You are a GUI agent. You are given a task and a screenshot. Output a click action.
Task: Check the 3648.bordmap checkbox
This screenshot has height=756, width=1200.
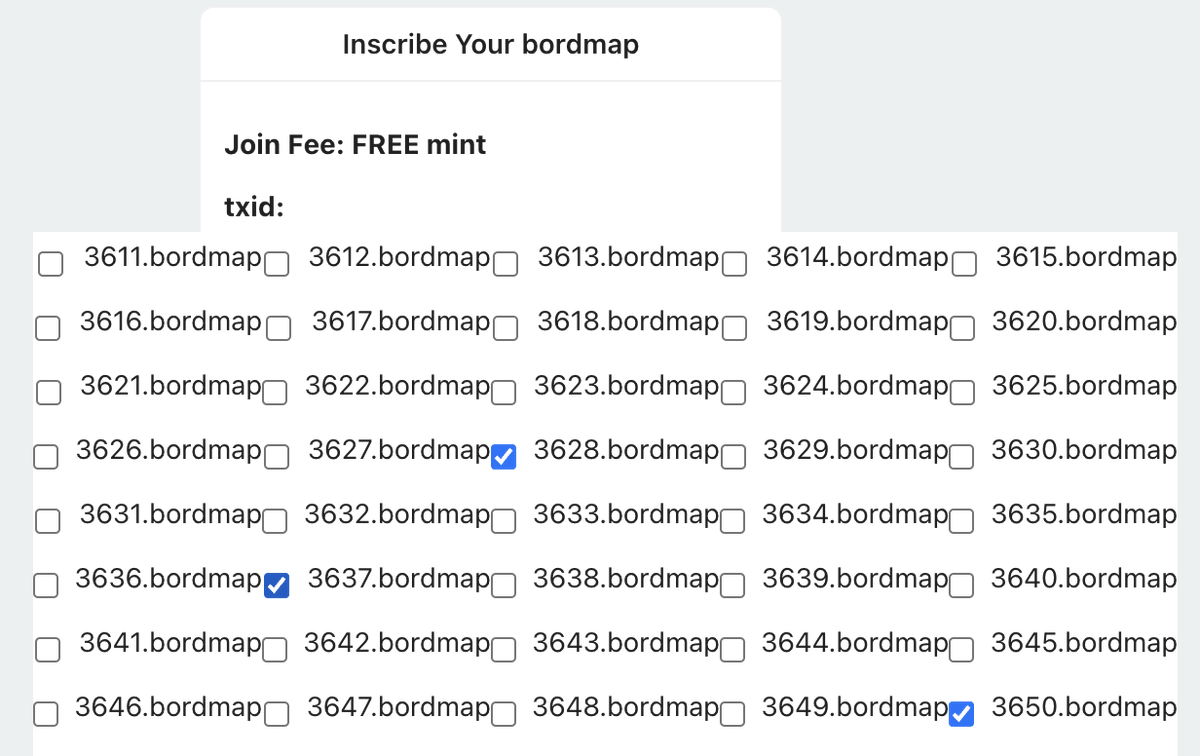pos(505,714)
